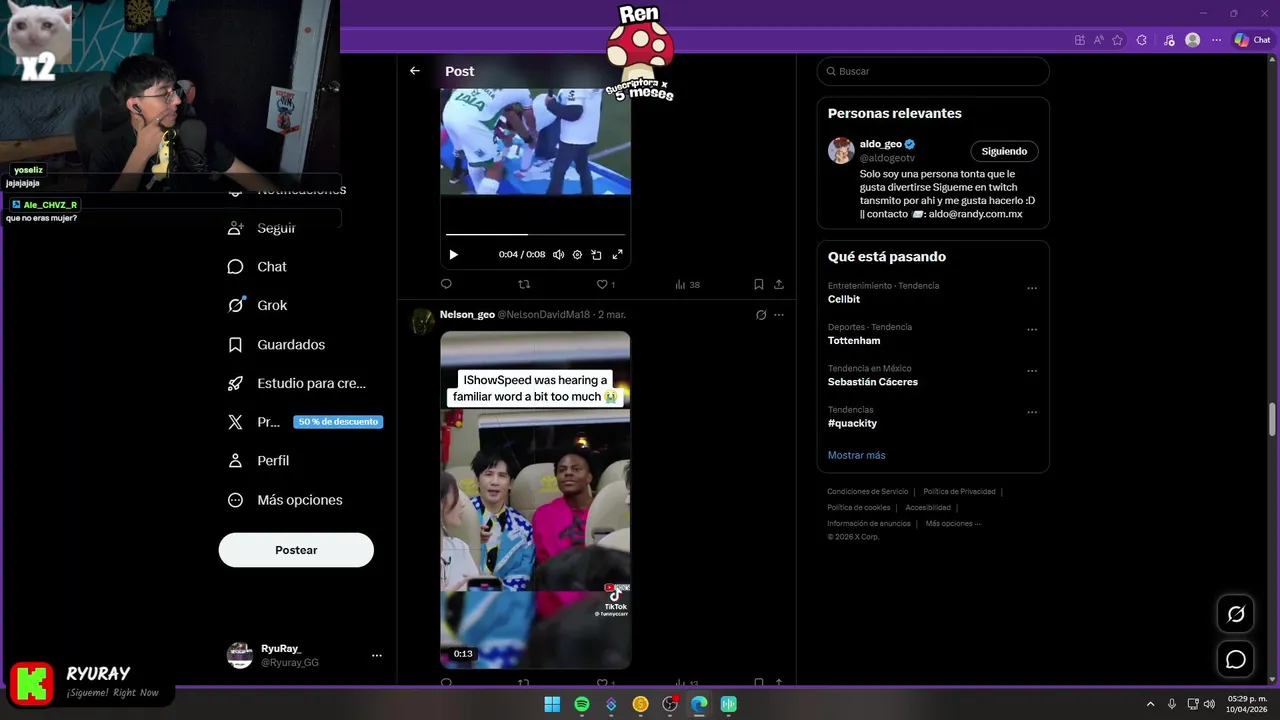
Task: Open the browser Settings and more menu
Action: pos(1216,40)
